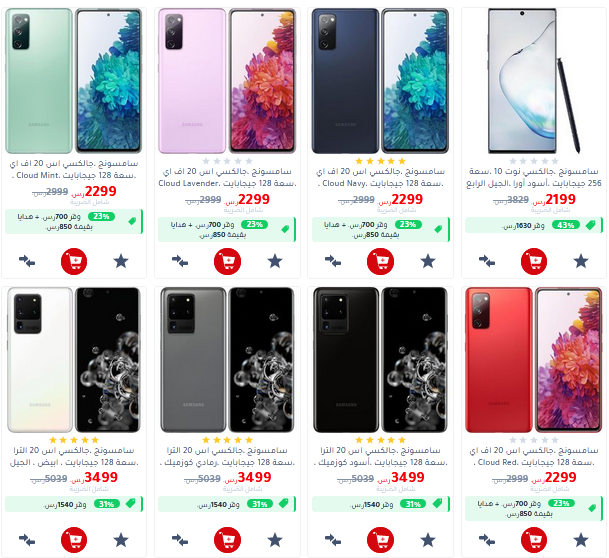Open Galaxy Note 10 product image

coord(534,81)
